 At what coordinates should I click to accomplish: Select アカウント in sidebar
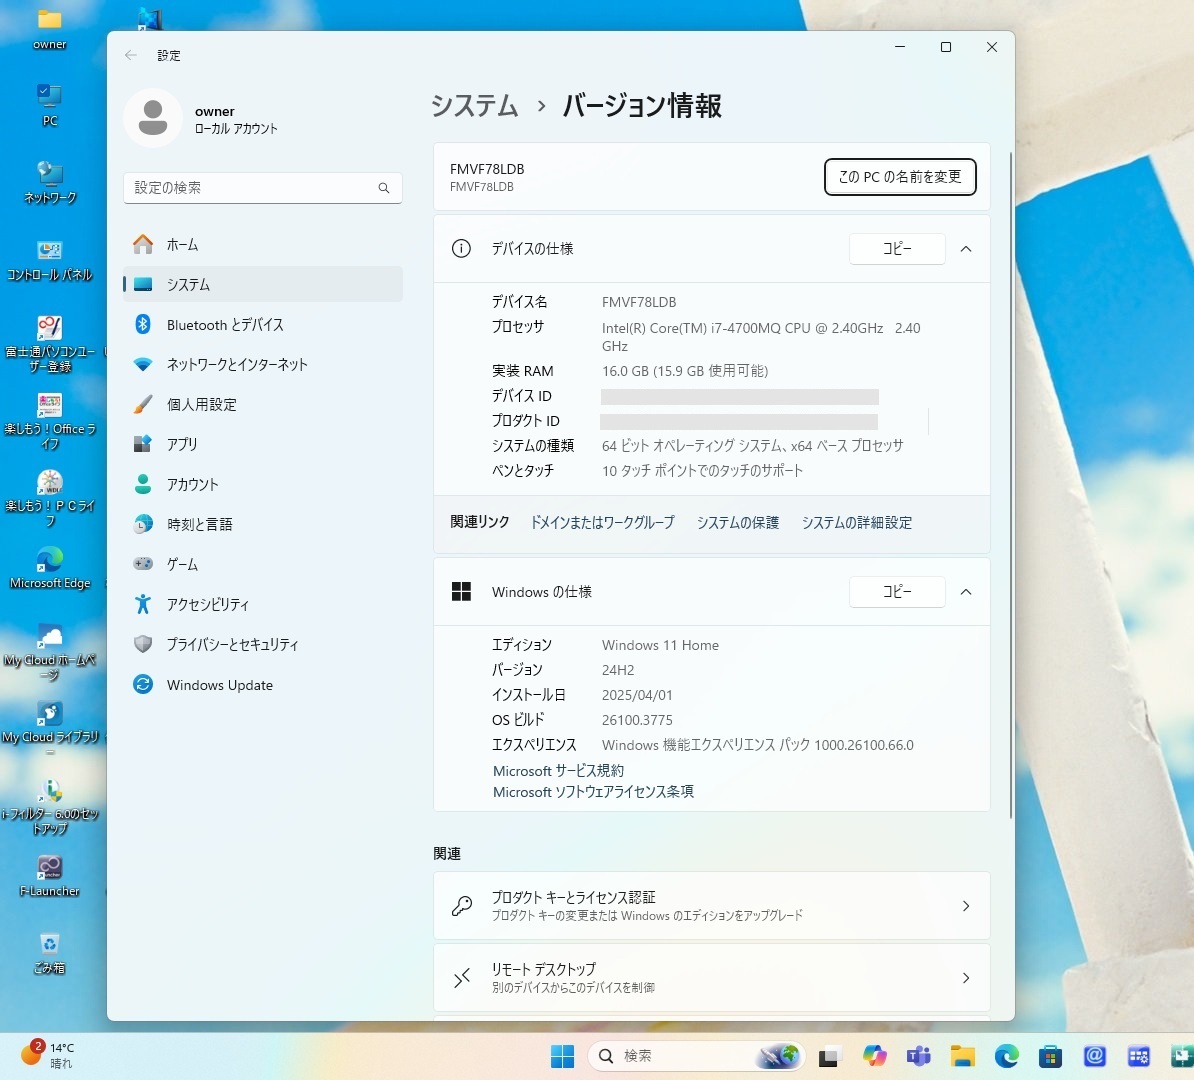point(263,484)
